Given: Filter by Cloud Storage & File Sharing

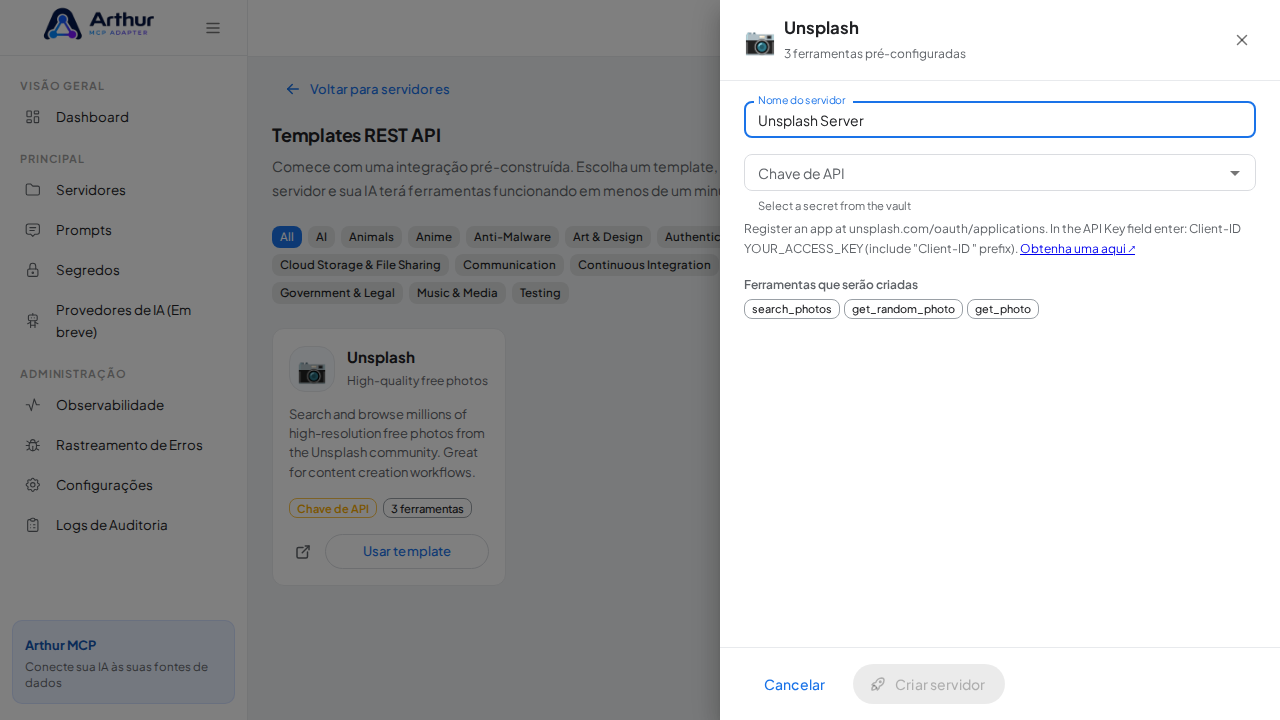Looking at the screenshot, I should [360, 265].
